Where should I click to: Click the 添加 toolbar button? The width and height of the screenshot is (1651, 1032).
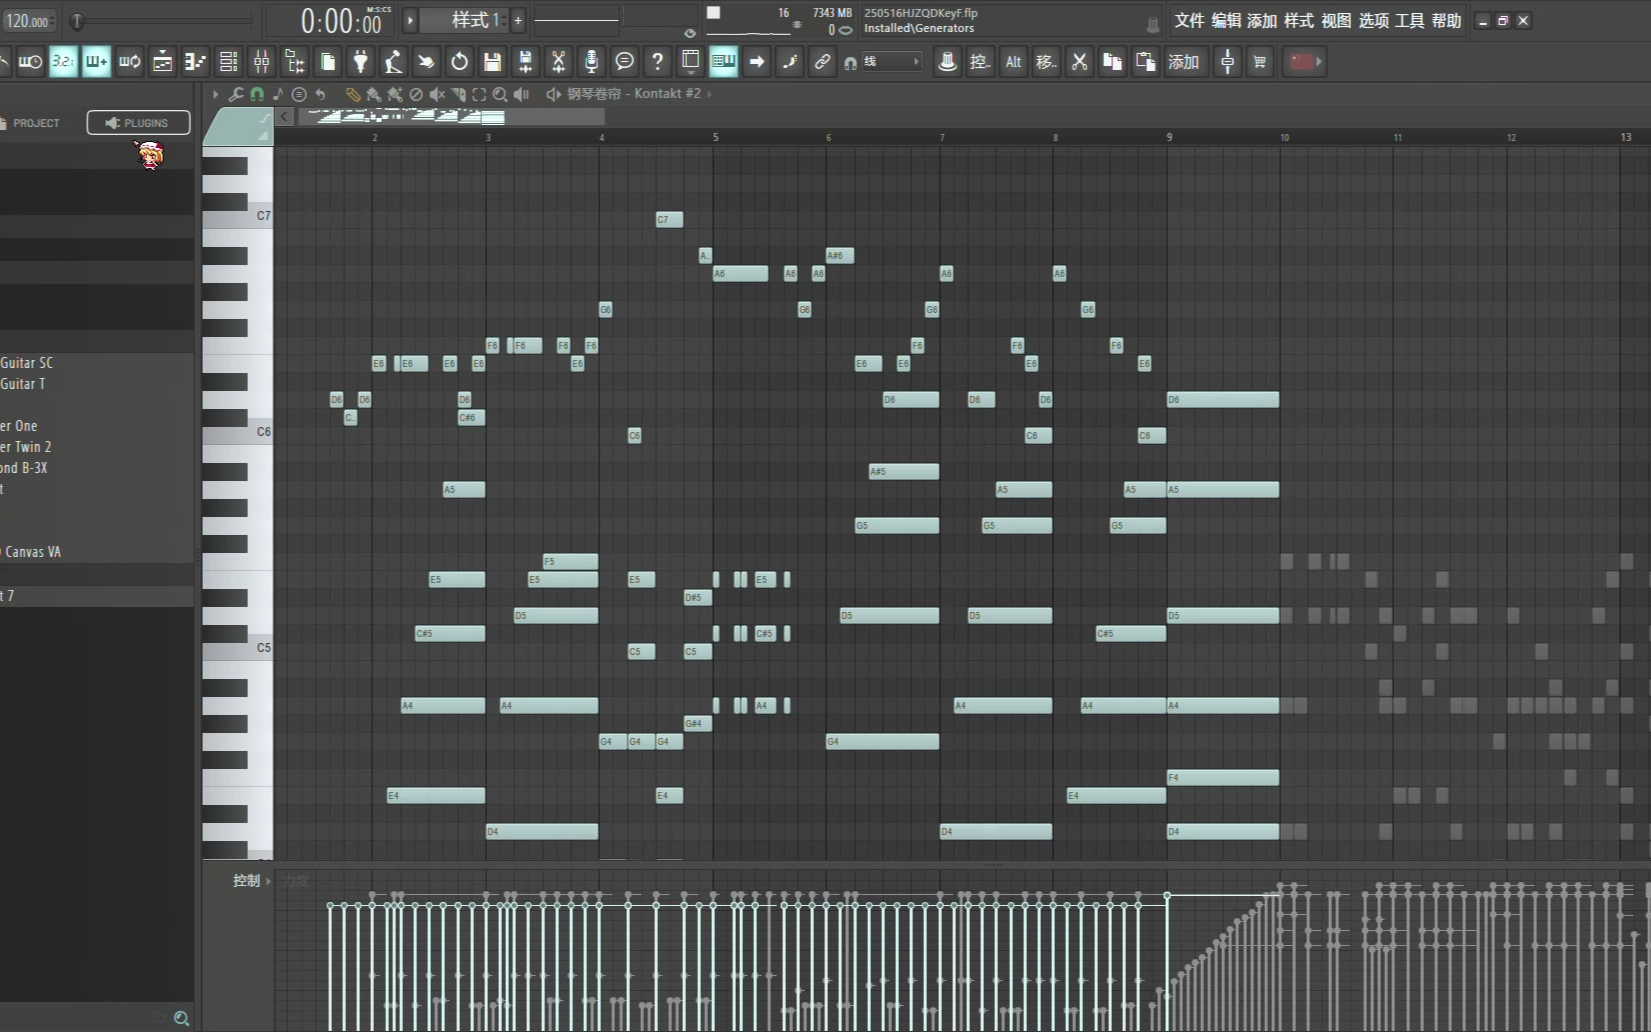pos(1184,62)
